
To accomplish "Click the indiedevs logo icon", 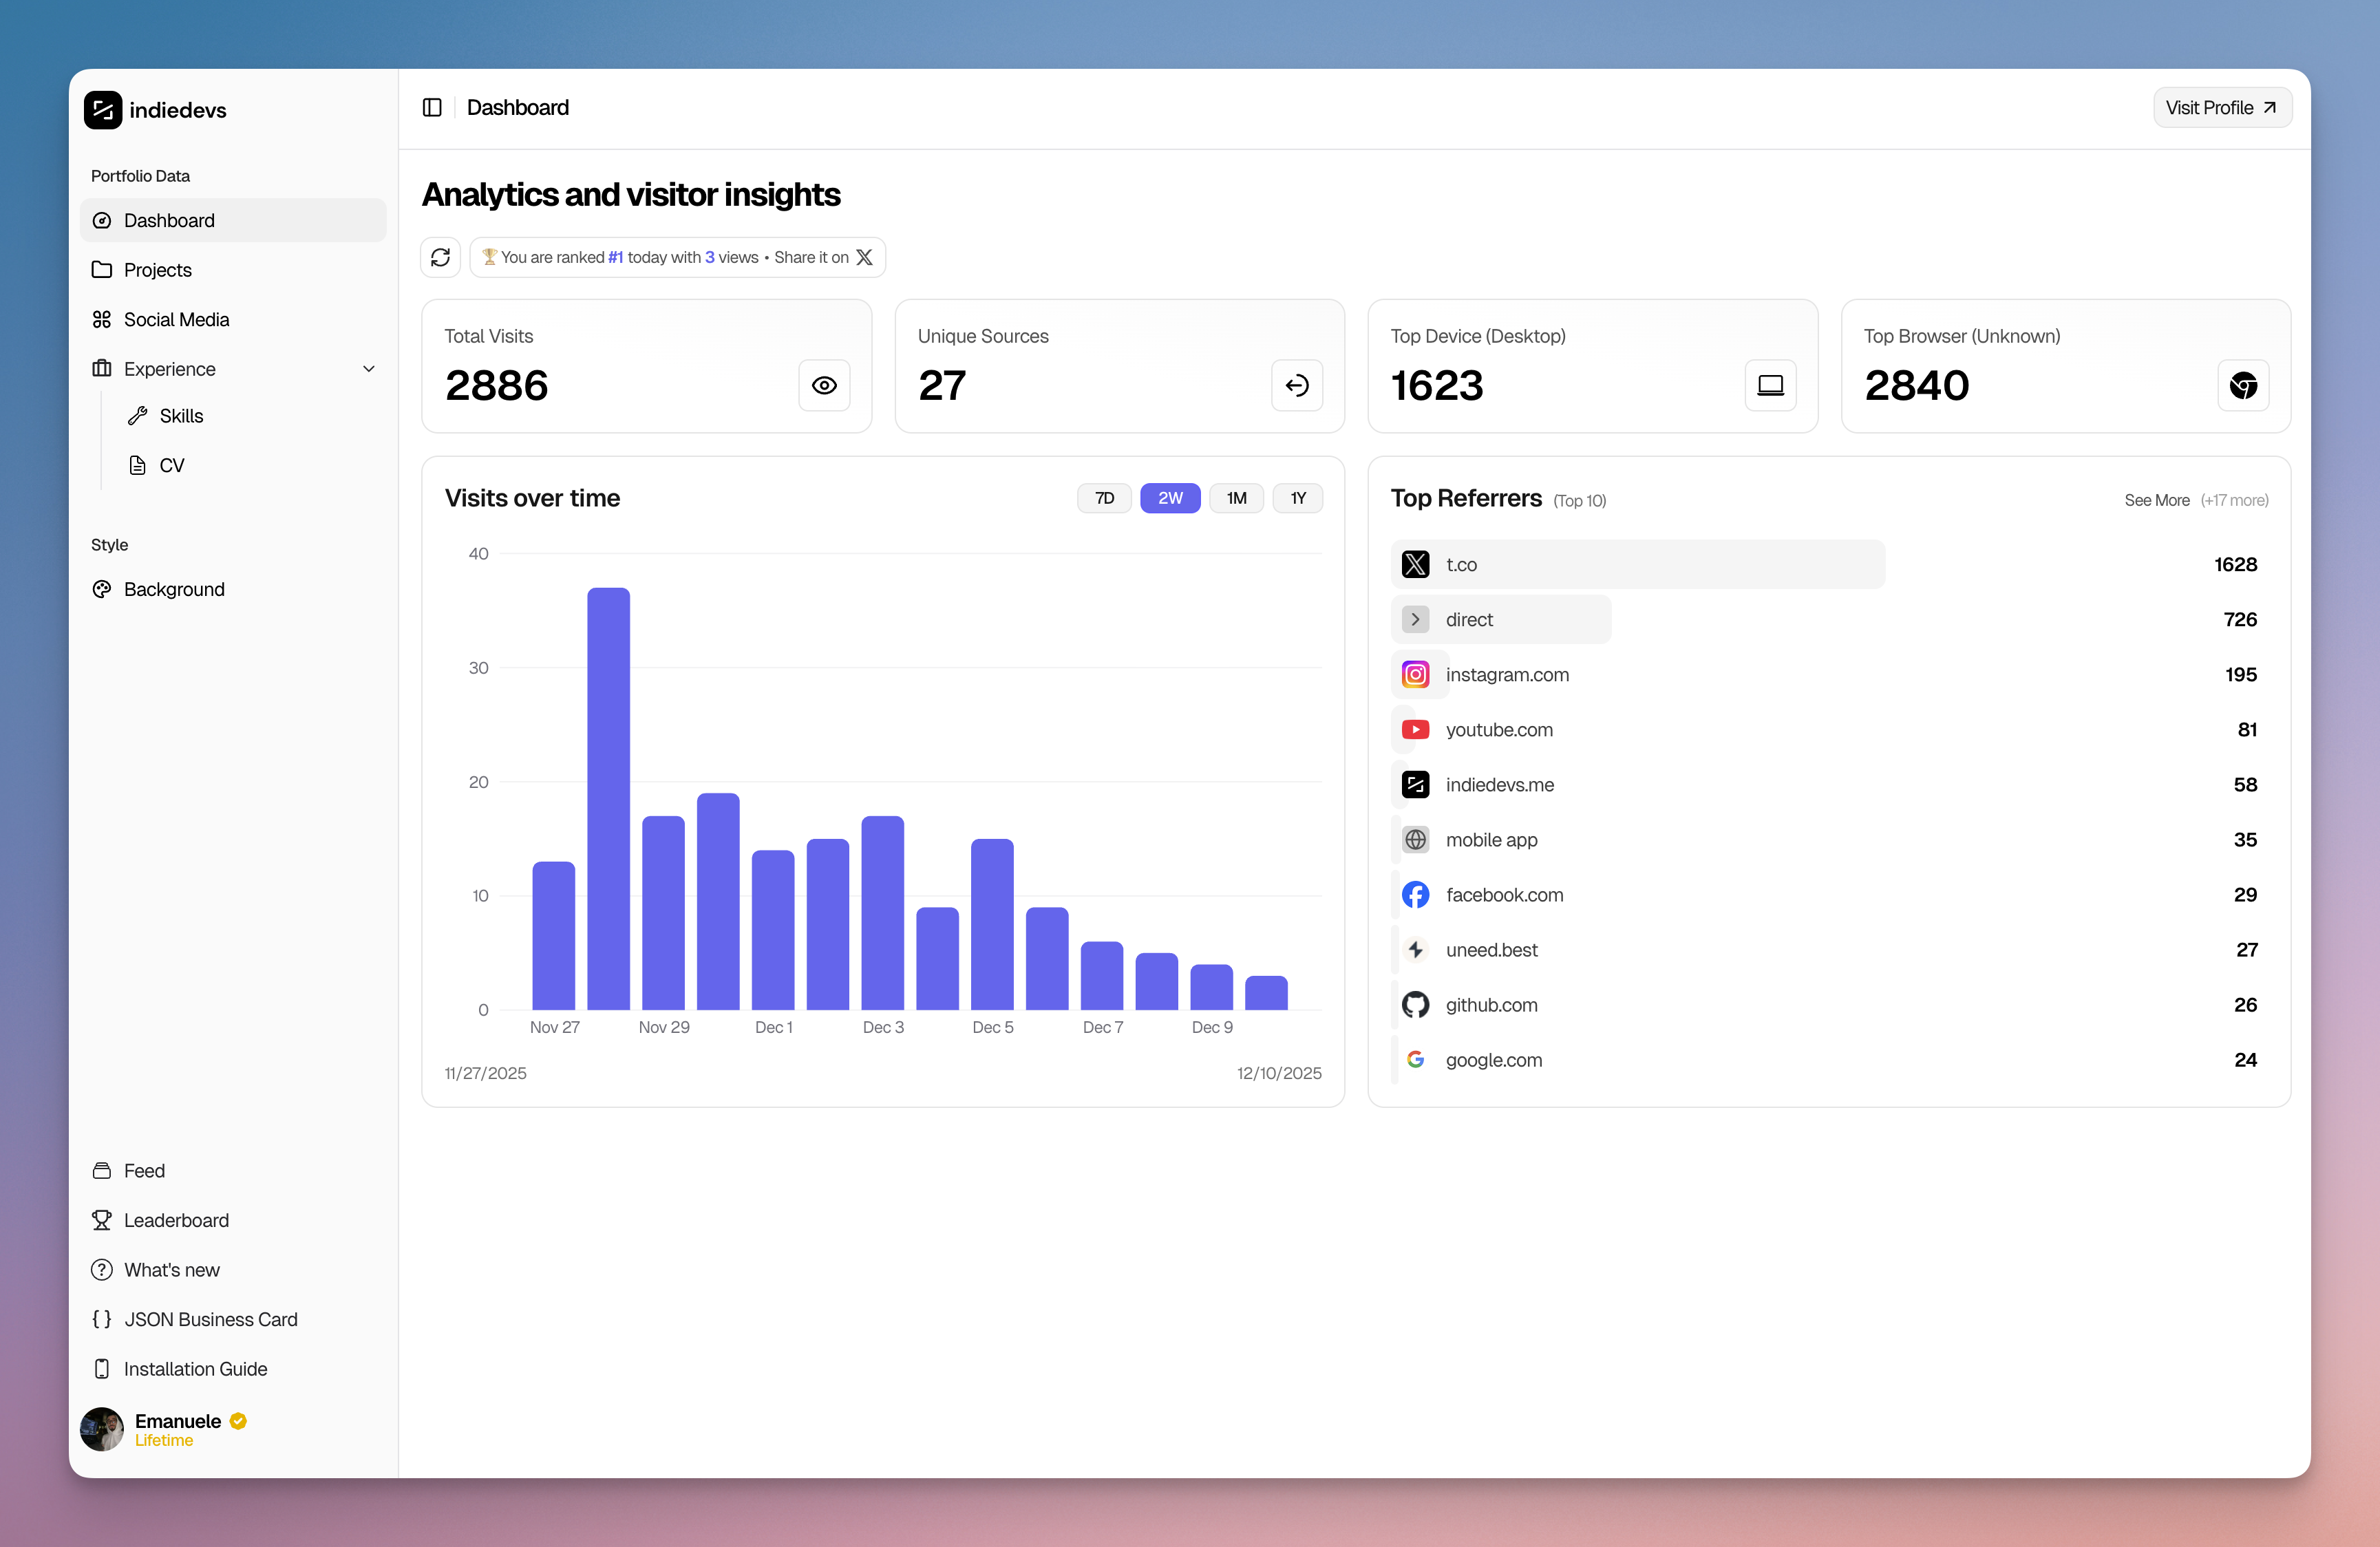I will pyautogui.click(x=103, y=110).
